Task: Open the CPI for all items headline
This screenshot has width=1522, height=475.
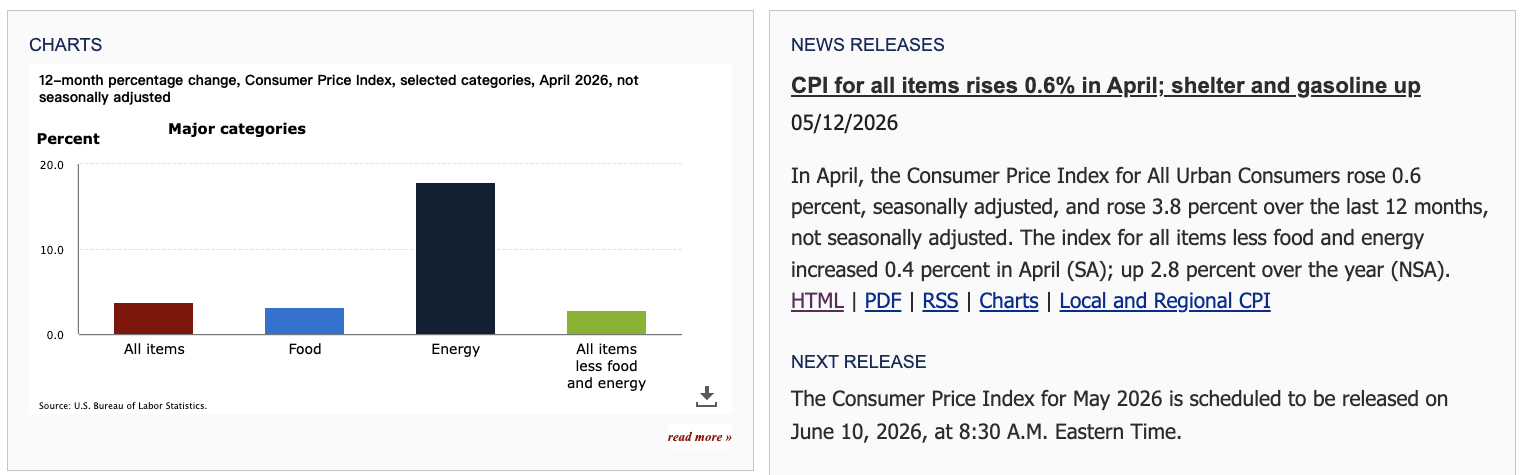Action: click(x=1105, y=86)
